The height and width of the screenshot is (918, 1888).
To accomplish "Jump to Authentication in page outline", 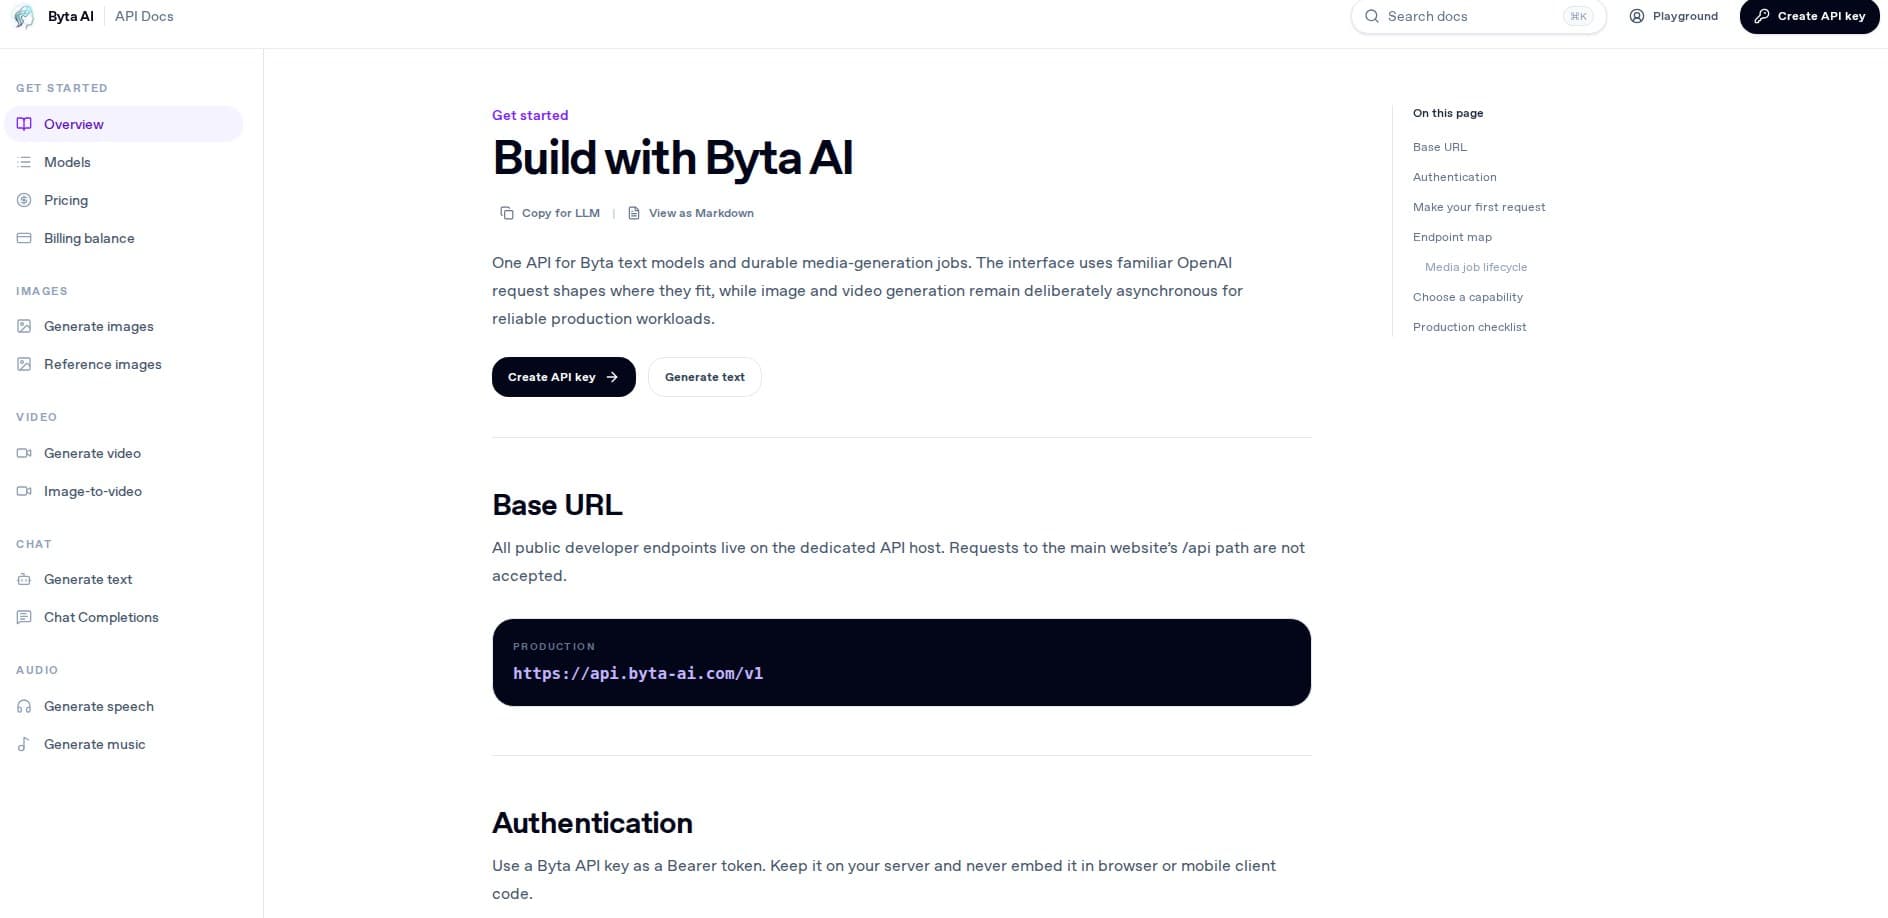I will pos(1455,177).
